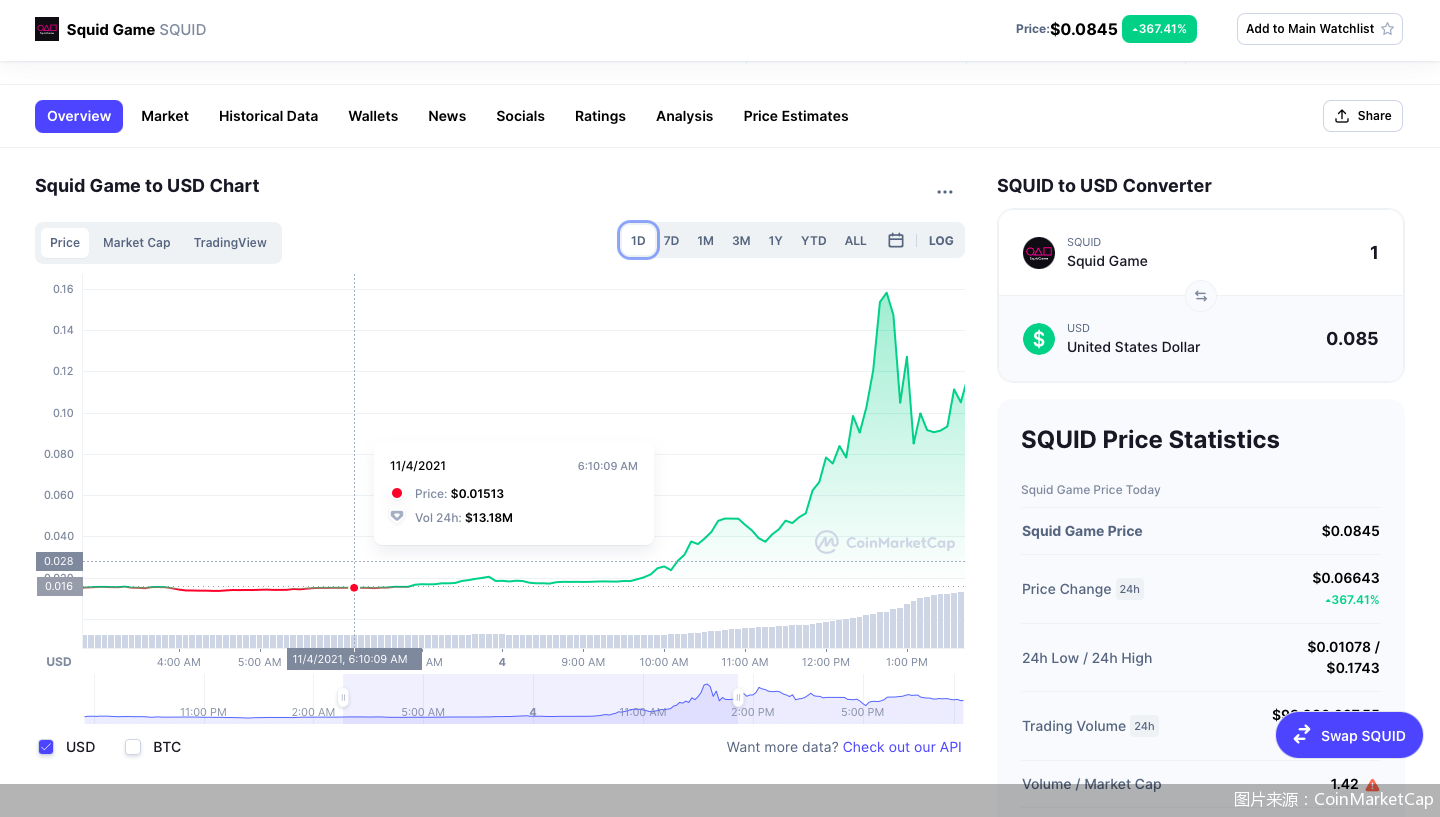Open the Check out our API link

902,747
